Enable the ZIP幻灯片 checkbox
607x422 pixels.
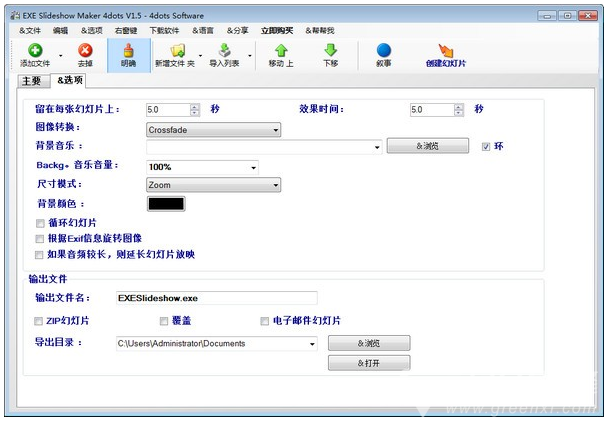coord(38,321)
